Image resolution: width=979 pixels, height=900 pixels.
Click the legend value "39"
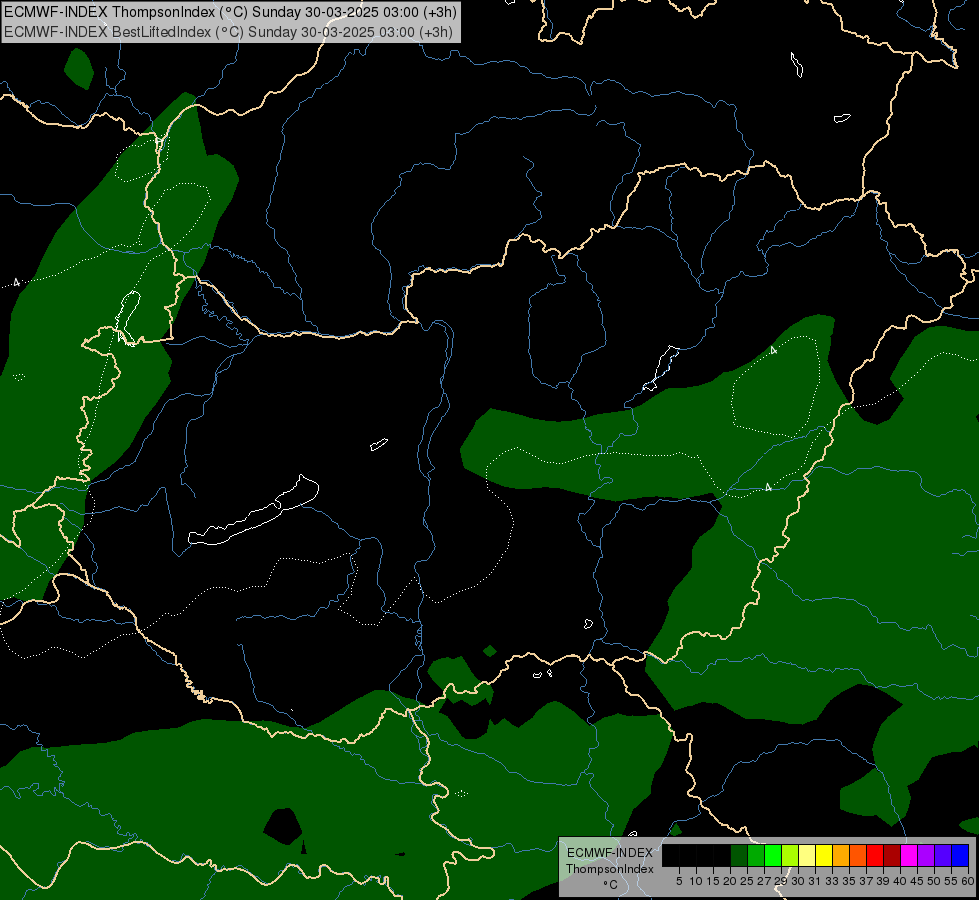(883, 881)
